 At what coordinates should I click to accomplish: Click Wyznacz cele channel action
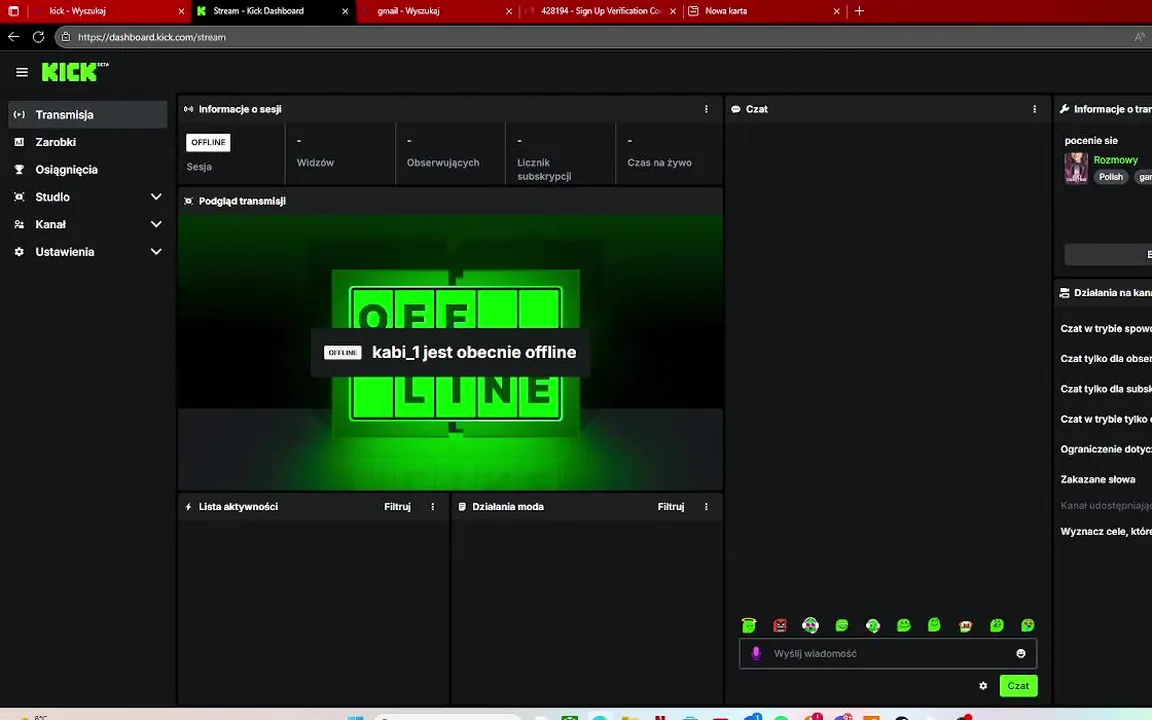click(x=1106, y=531)
